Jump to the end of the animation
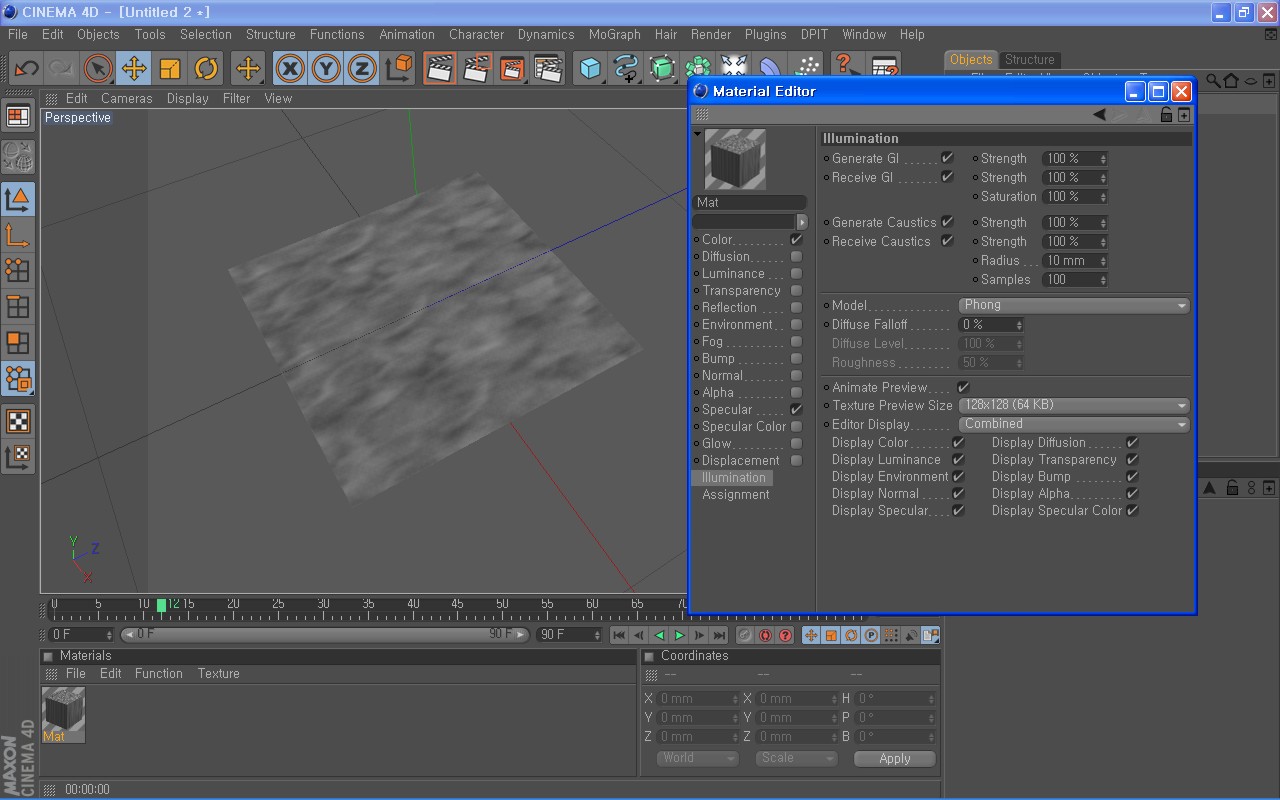The width and height of the screenshot is (1280, 800). 720,635
